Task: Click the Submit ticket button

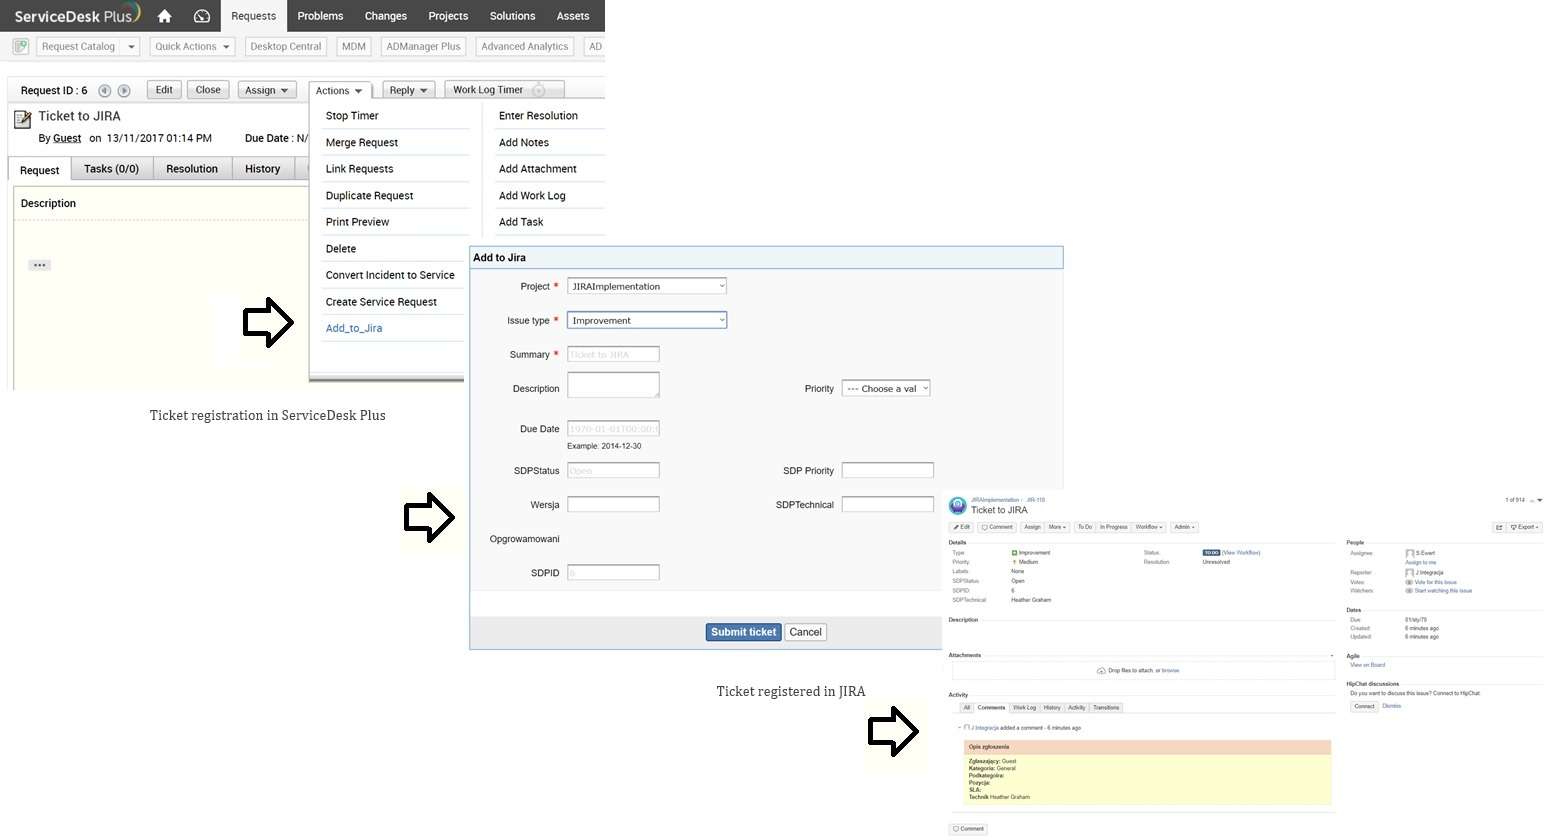Action: (x=743, y=632)
